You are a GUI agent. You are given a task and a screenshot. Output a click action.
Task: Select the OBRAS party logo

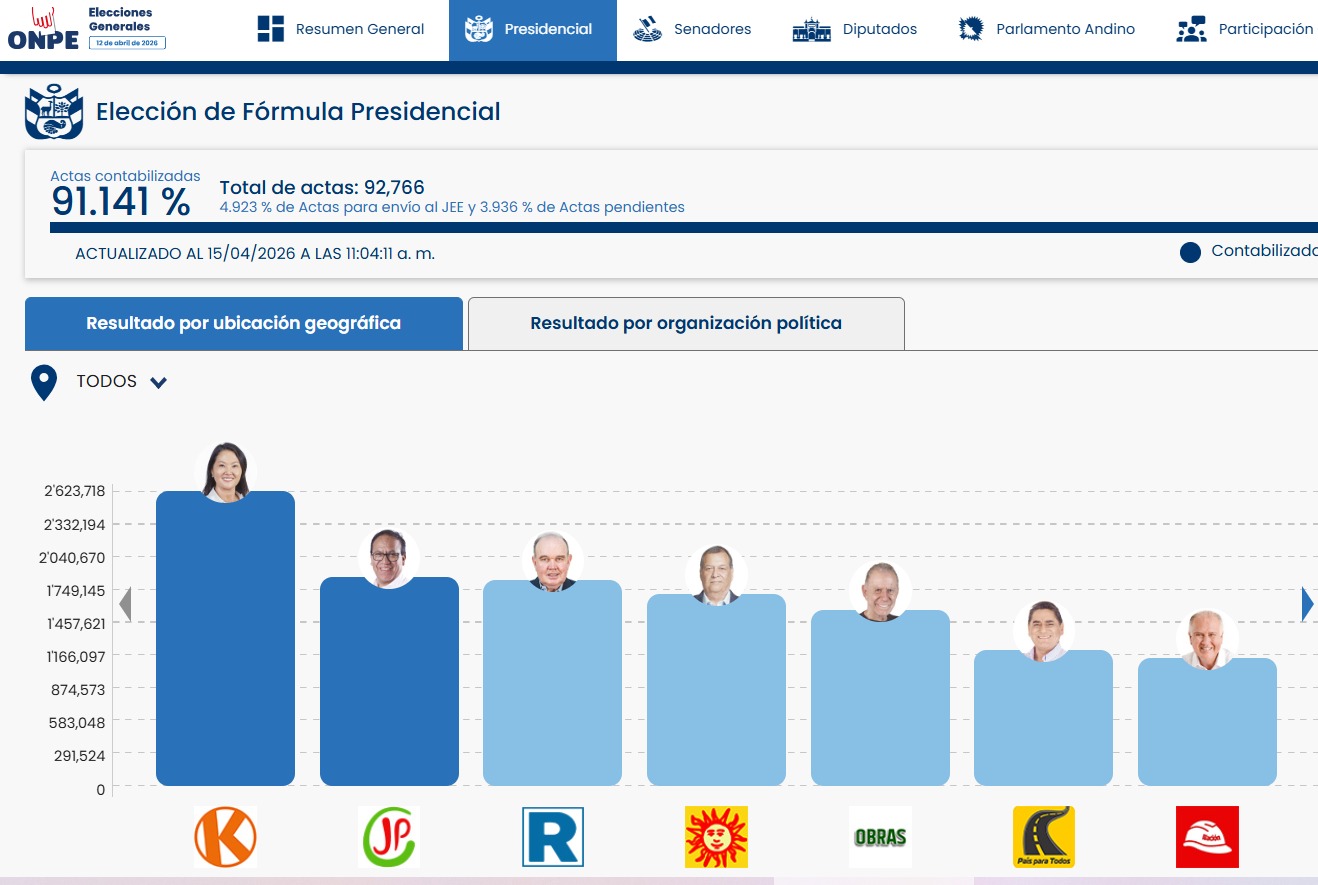tap(880, 836)
